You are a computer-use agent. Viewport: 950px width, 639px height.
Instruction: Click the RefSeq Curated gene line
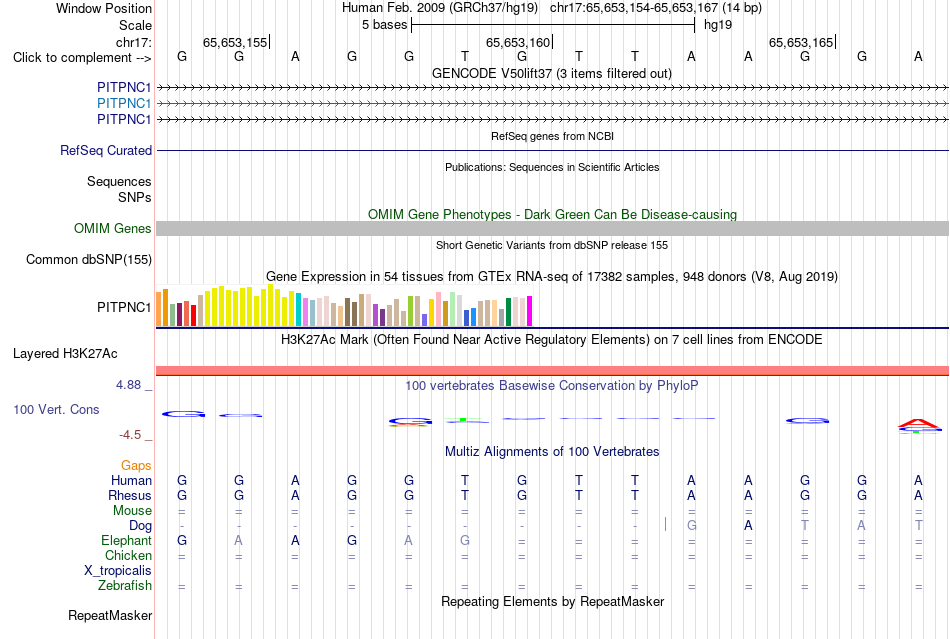(552, 150)
